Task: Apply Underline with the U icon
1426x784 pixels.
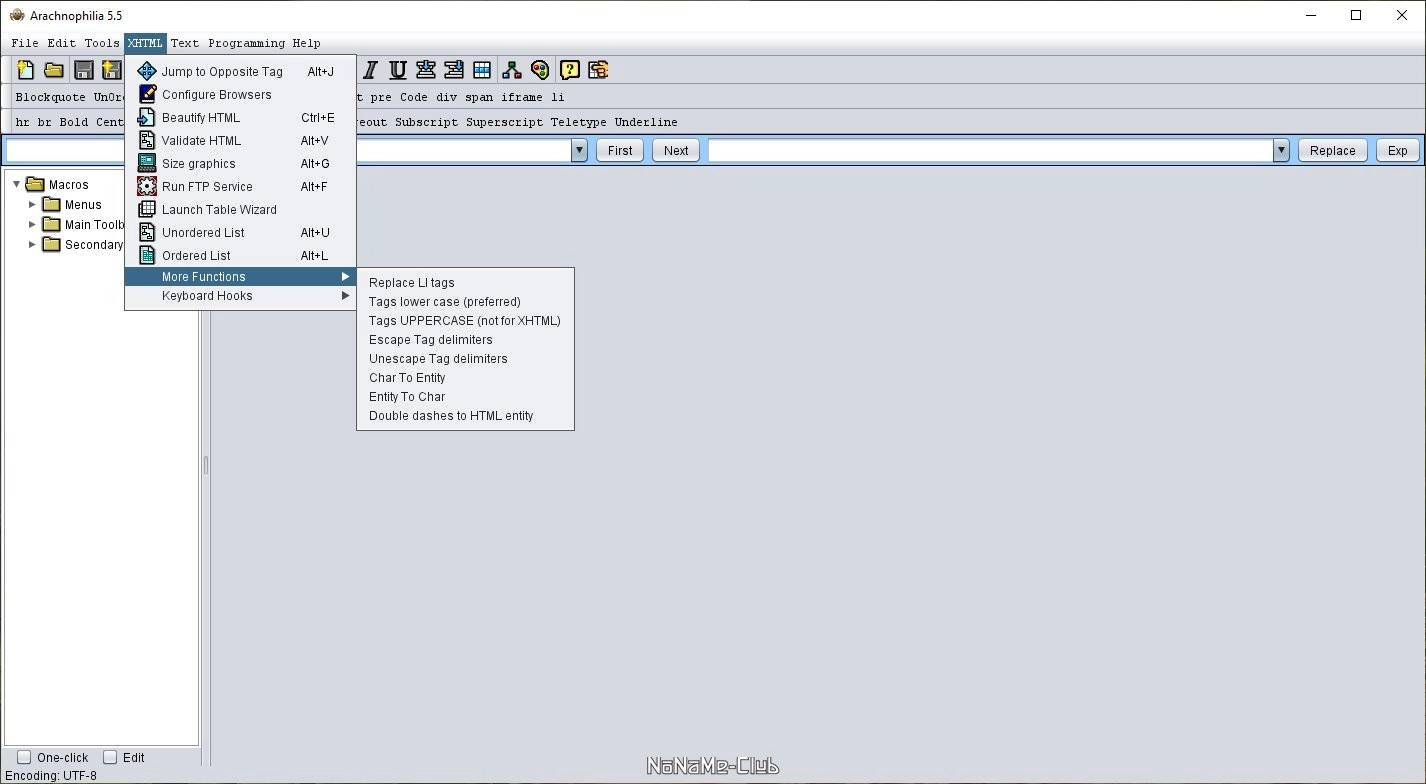Action: [x=398, y=70]
